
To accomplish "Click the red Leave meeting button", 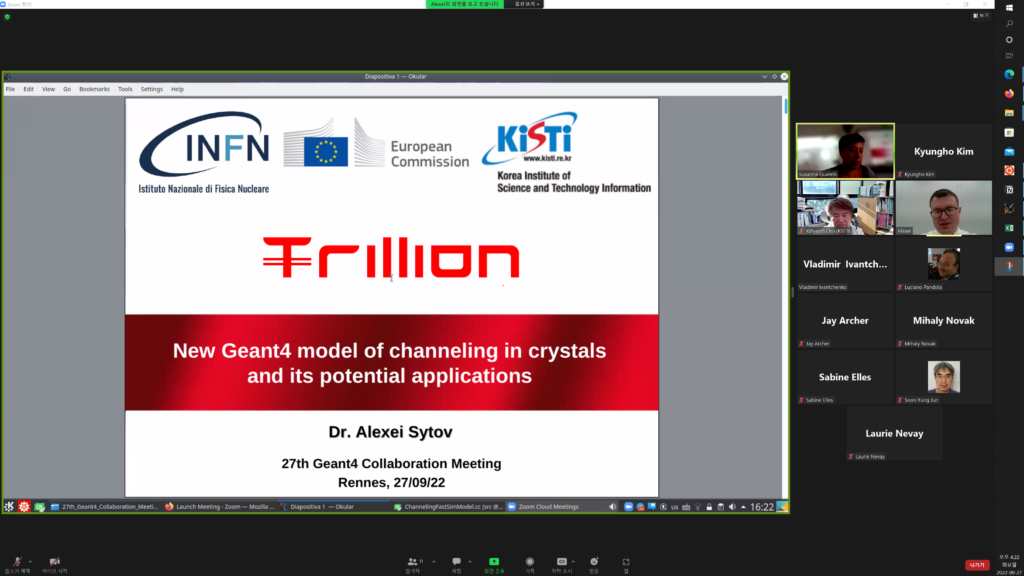I will (977, 565).
